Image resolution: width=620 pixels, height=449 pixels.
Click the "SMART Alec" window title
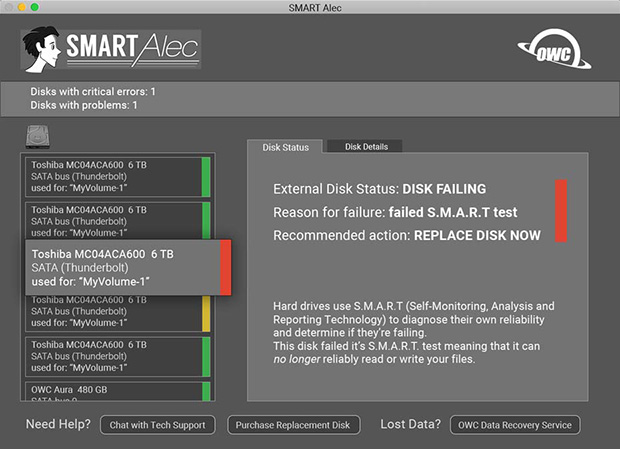pyautogui.click(x=315, y=8)
